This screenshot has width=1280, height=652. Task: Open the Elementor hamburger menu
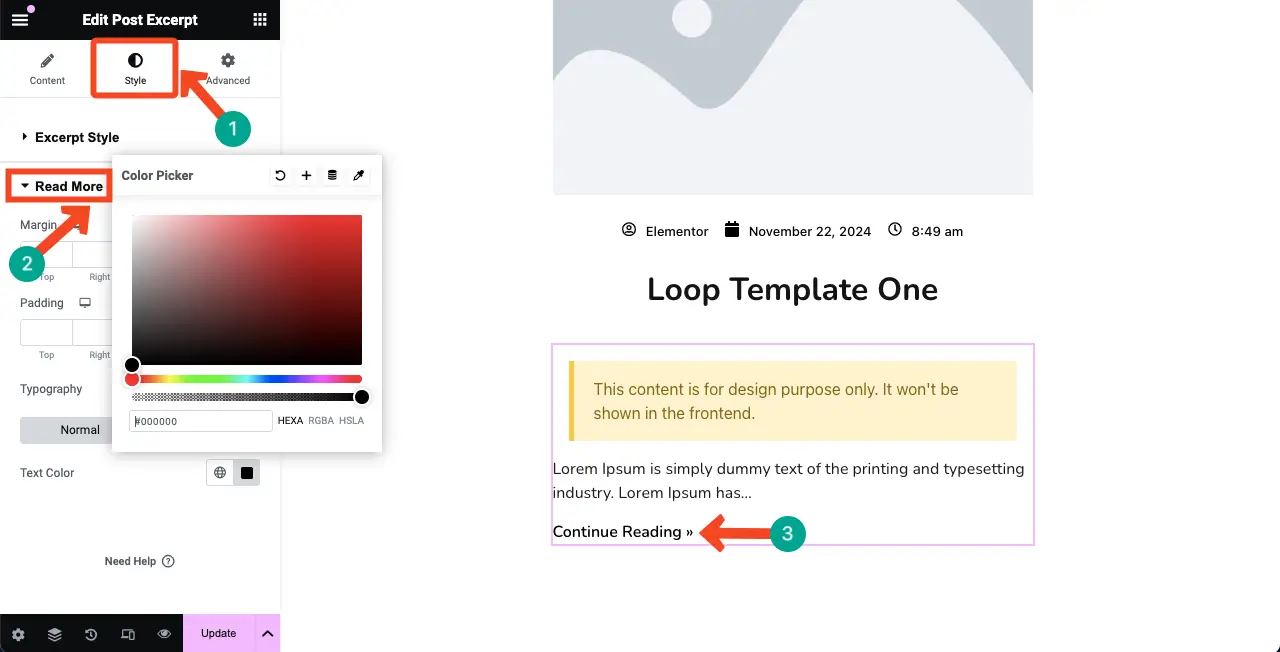click(x=20, y=20)
